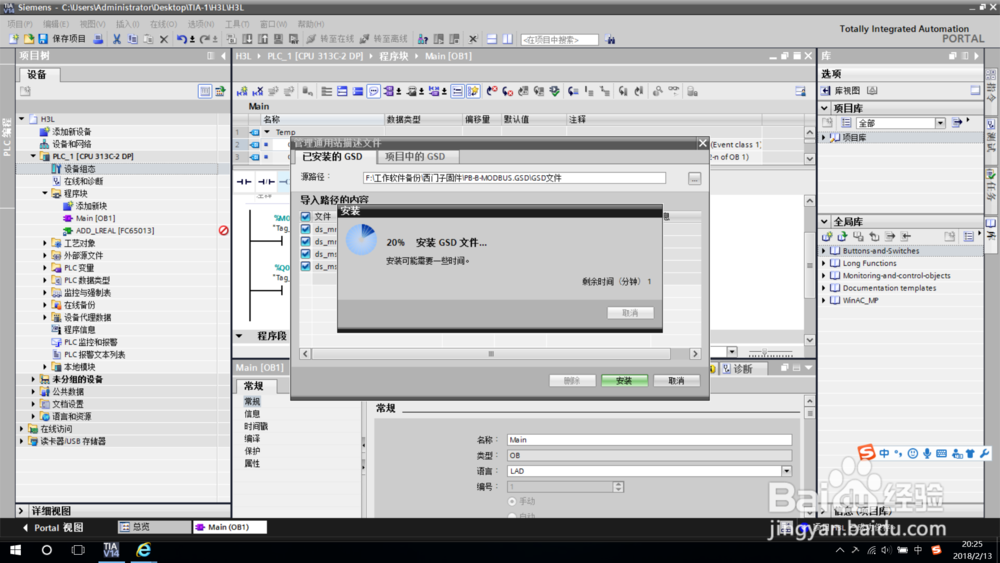The height and width of the screenshot is (563, 1000).
Task: Collapse the 全局库 section
Action: click(x=825, y=222)
